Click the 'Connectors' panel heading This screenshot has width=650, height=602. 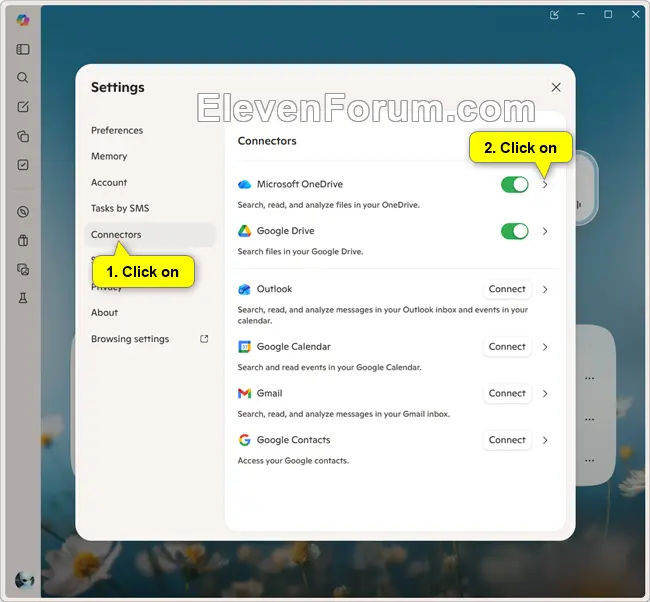click(267, 141)
